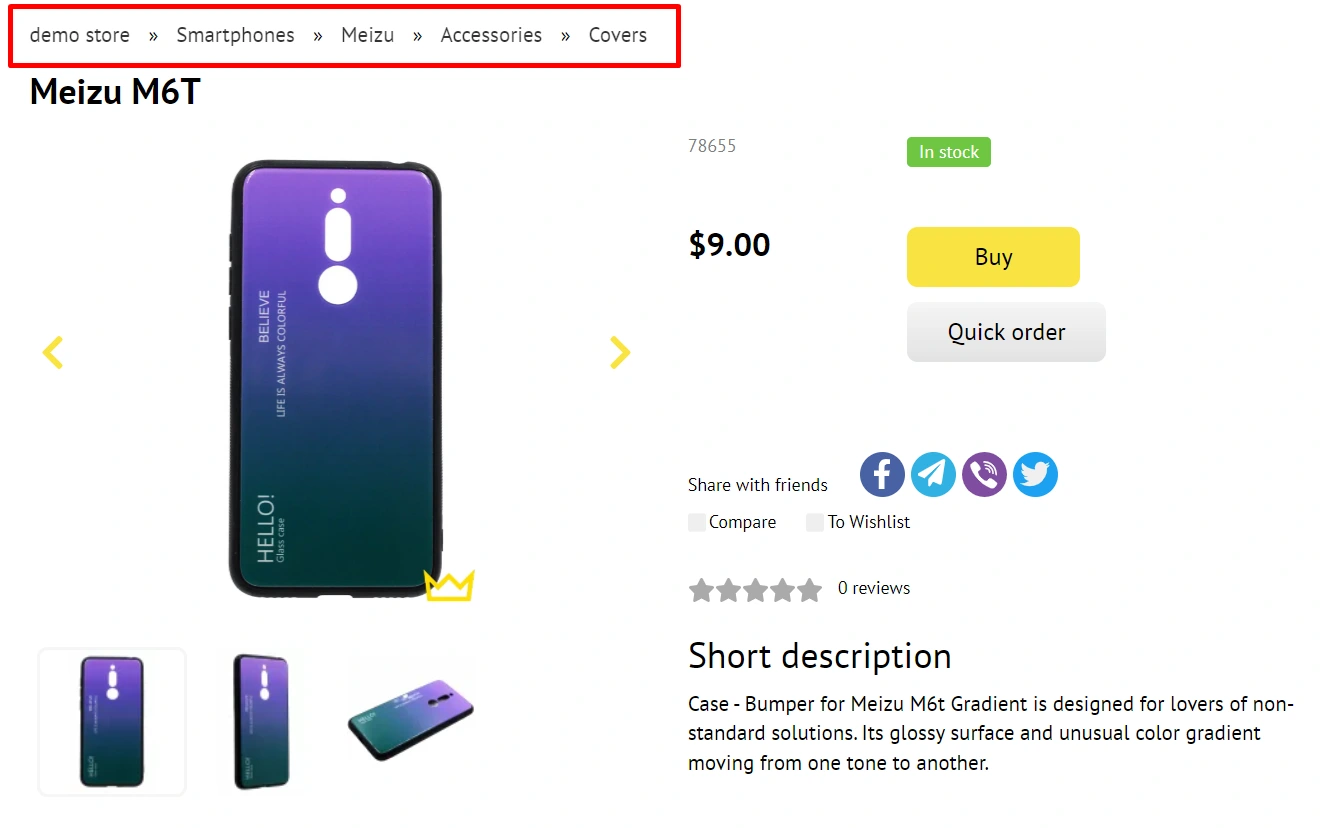Viewport: 1328px width, 828px height.
Task: Click the yellow crown icon on image
Action: click(x=449, y=585)
